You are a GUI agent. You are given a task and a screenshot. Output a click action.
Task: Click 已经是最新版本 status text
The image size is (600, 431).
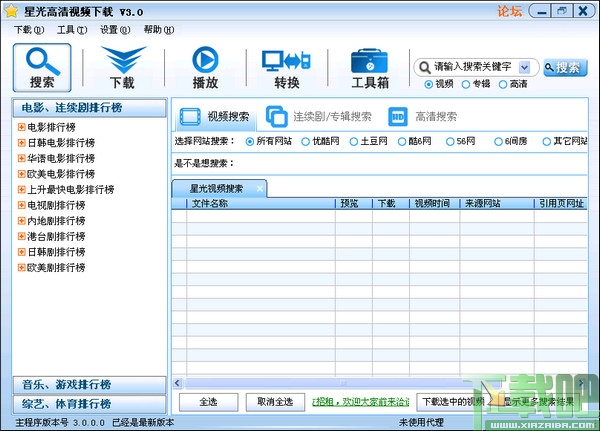(143, 423)
